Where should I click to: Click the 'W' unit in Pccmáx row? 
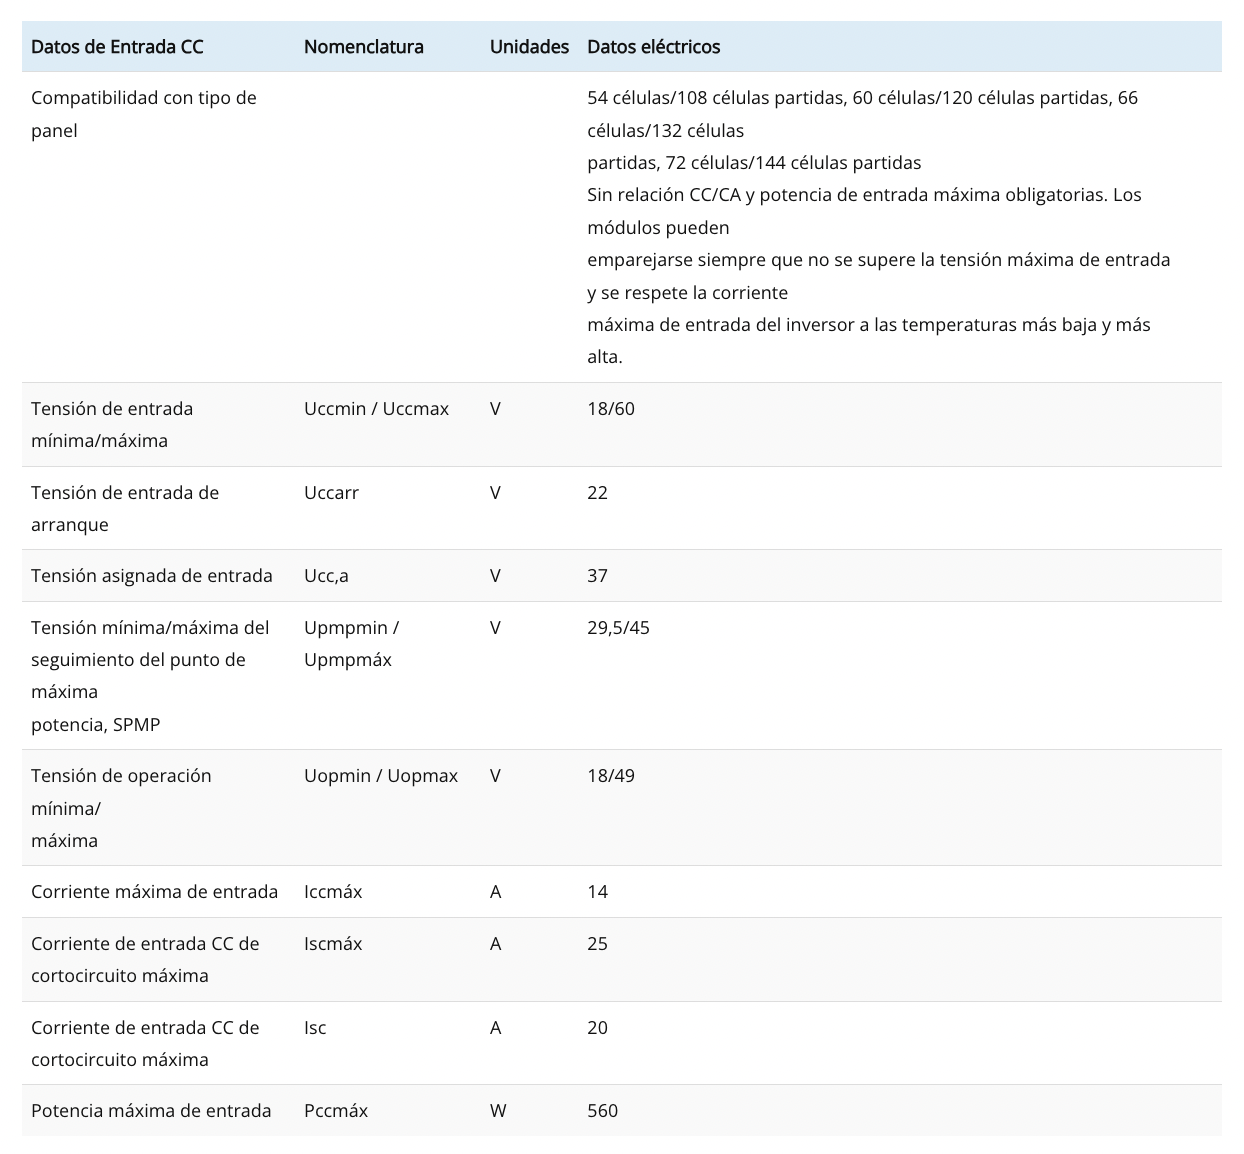coord(498,1111)
